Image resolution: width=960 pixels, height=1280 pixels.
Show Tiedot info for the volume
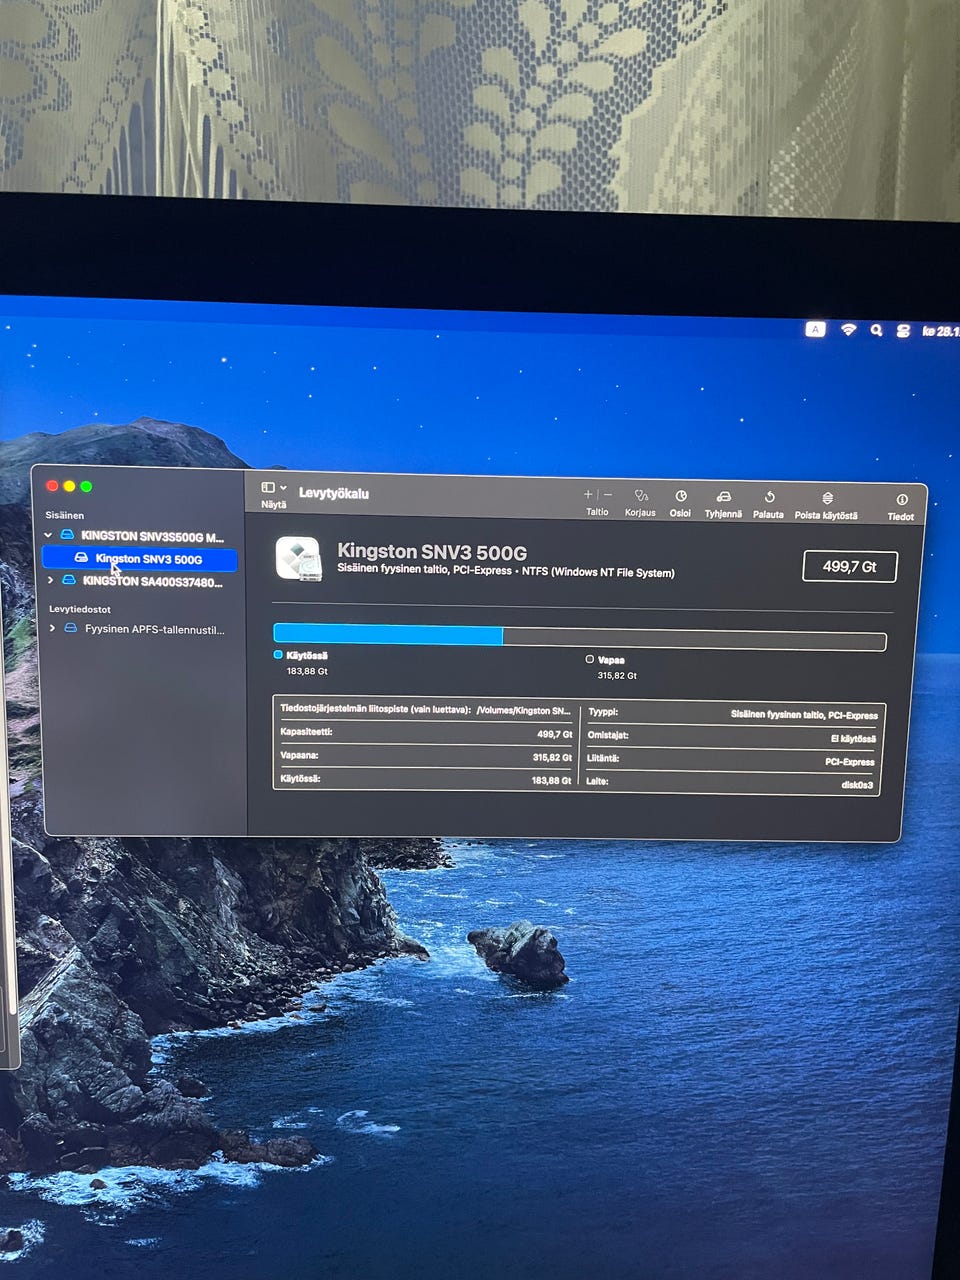pos(901,499)
